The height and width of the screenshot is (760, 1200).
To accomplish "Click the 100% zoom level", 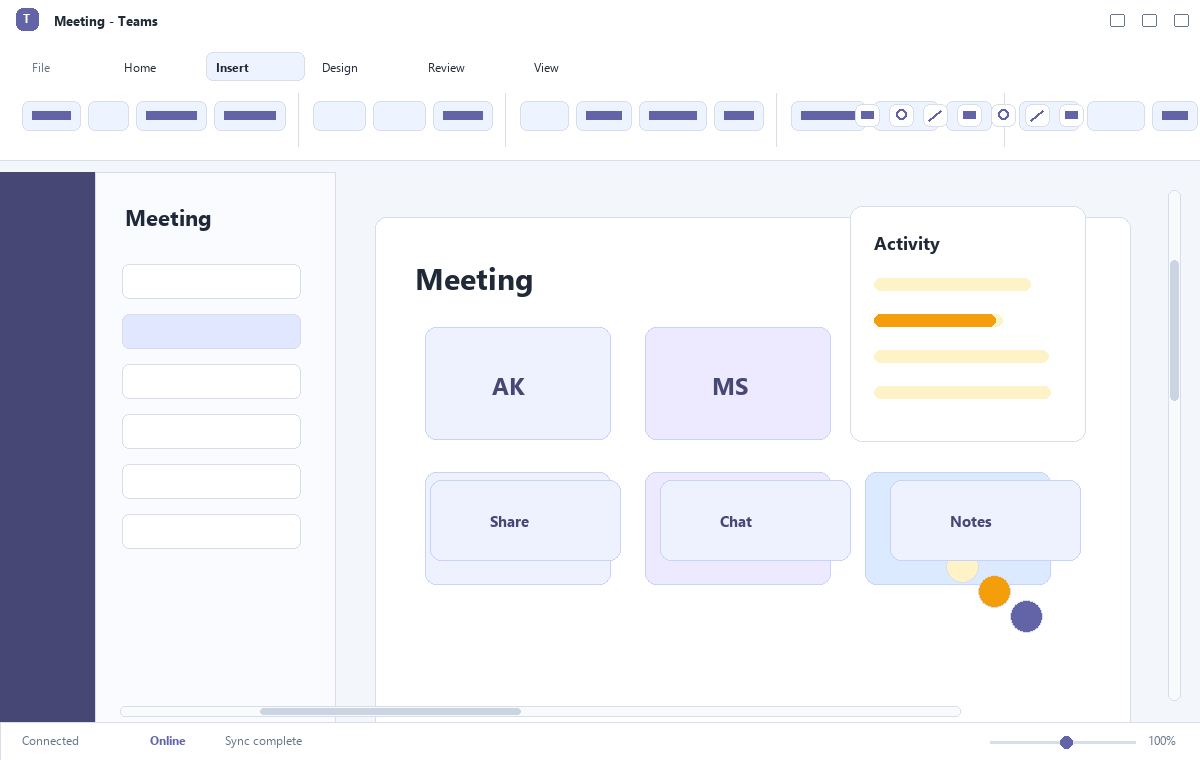I will (1162, 741).
